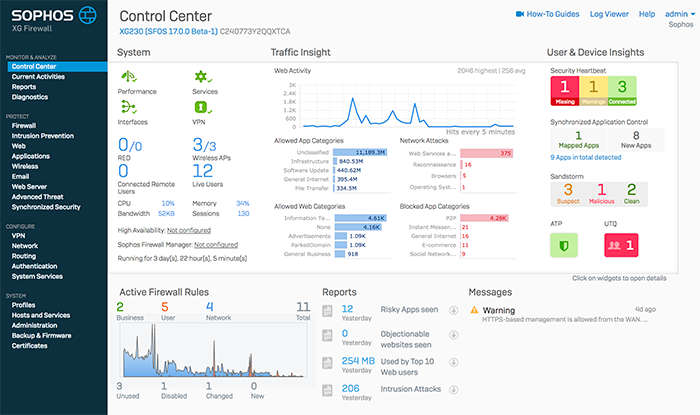The height and width of the screenshot is (415, 700).
Task: Open the Performance system icon
Action: click(129, 76)
